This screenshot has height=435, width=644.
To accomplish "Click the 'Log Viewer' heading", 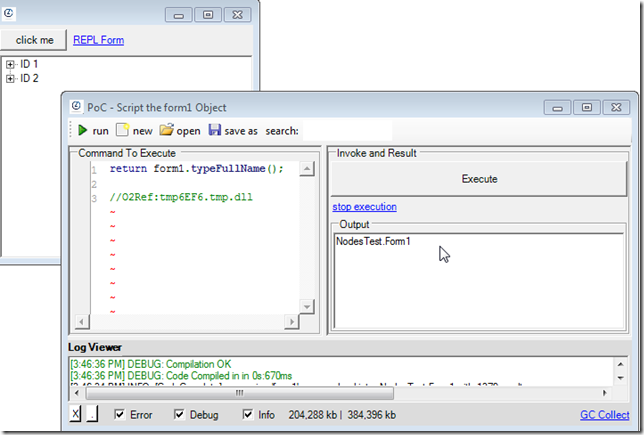I will (x=95, y=348).
